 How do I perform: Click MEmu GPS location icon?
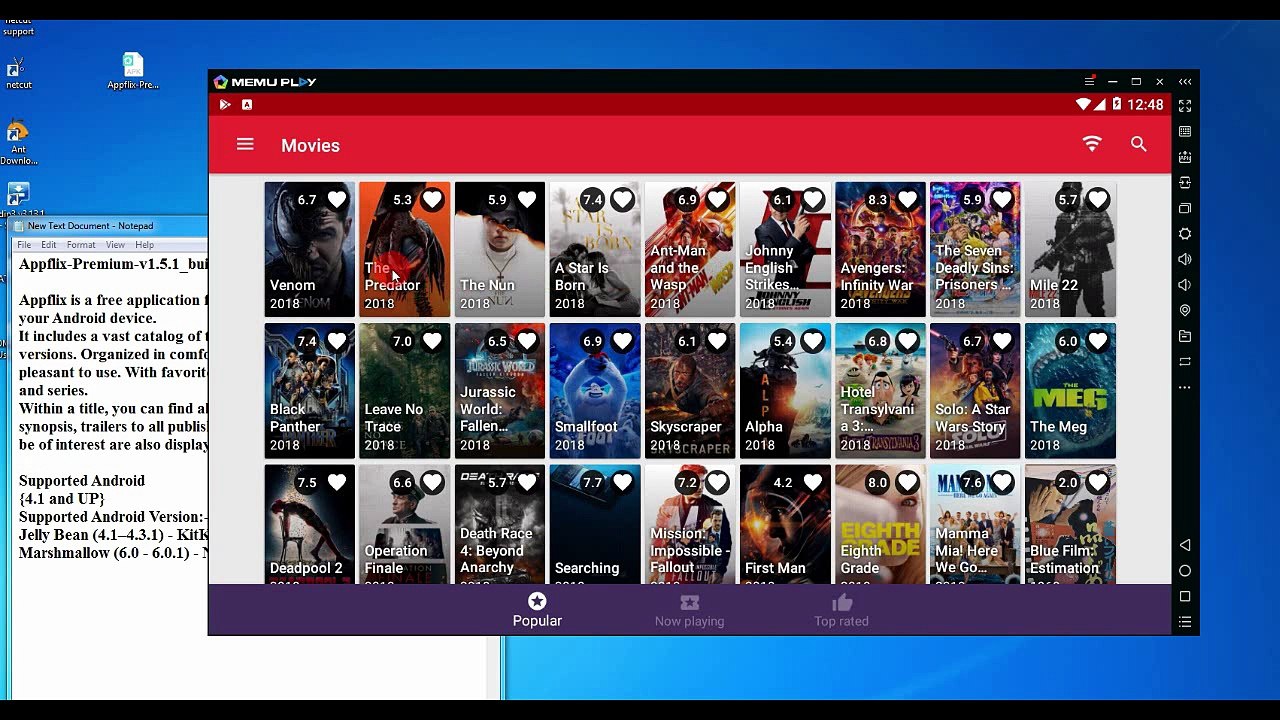click(1185, 311)
